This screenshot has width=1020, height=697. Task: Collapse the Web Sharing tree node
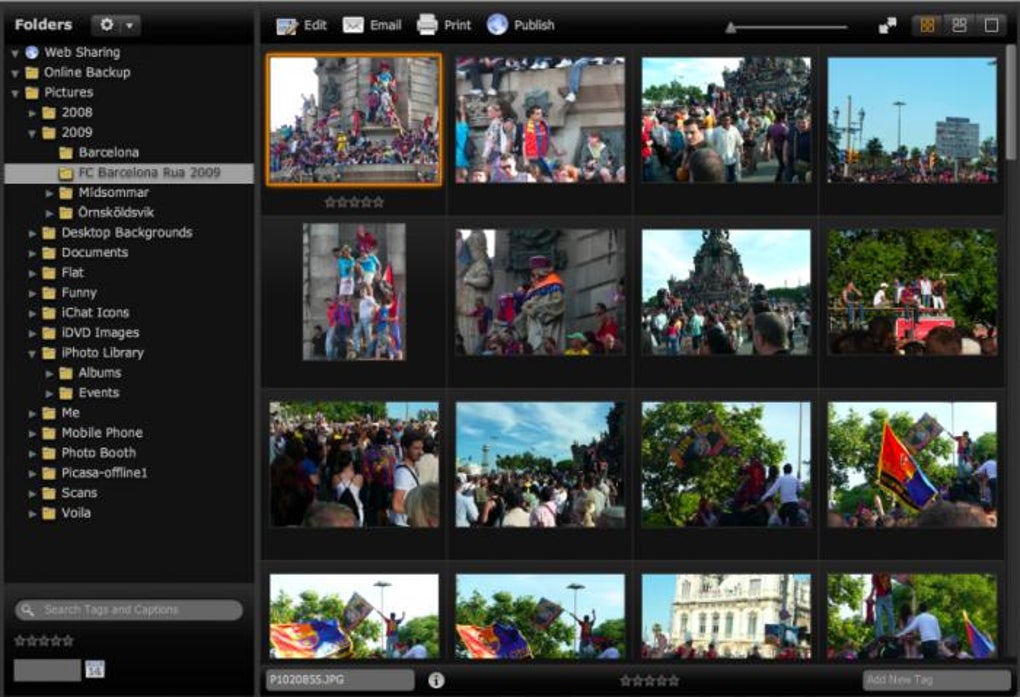(x=14, y=53)
